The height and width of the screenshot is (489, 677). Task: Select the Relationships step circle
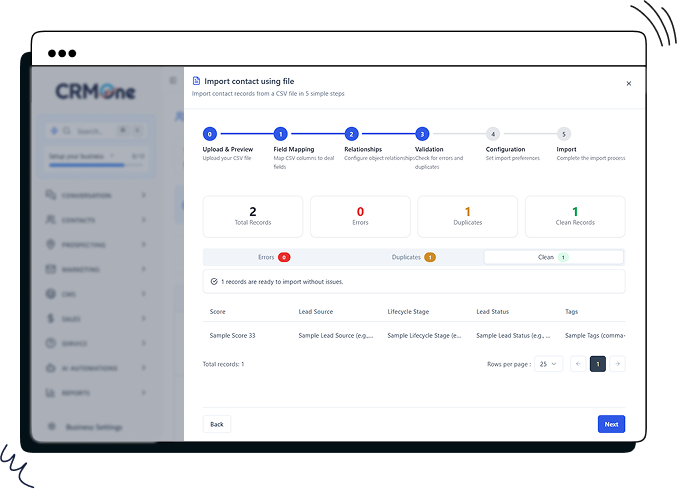(x=351, y=134)
